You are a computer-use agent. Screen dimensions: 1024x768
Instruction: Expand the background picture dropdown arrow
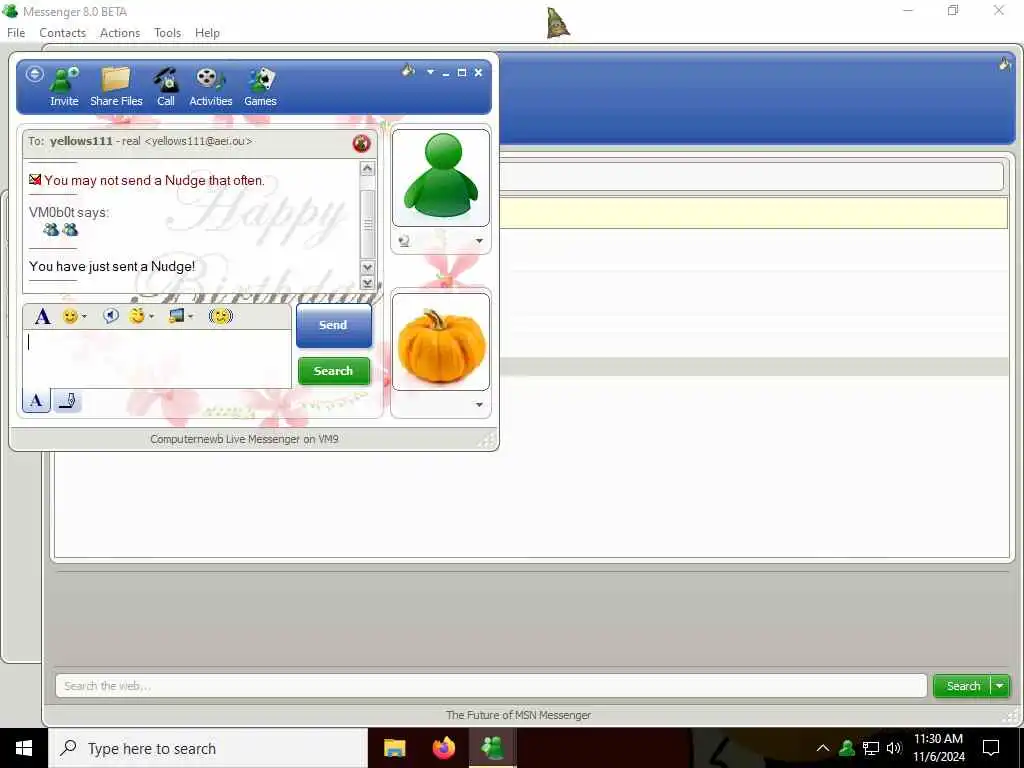pos(190,317)
